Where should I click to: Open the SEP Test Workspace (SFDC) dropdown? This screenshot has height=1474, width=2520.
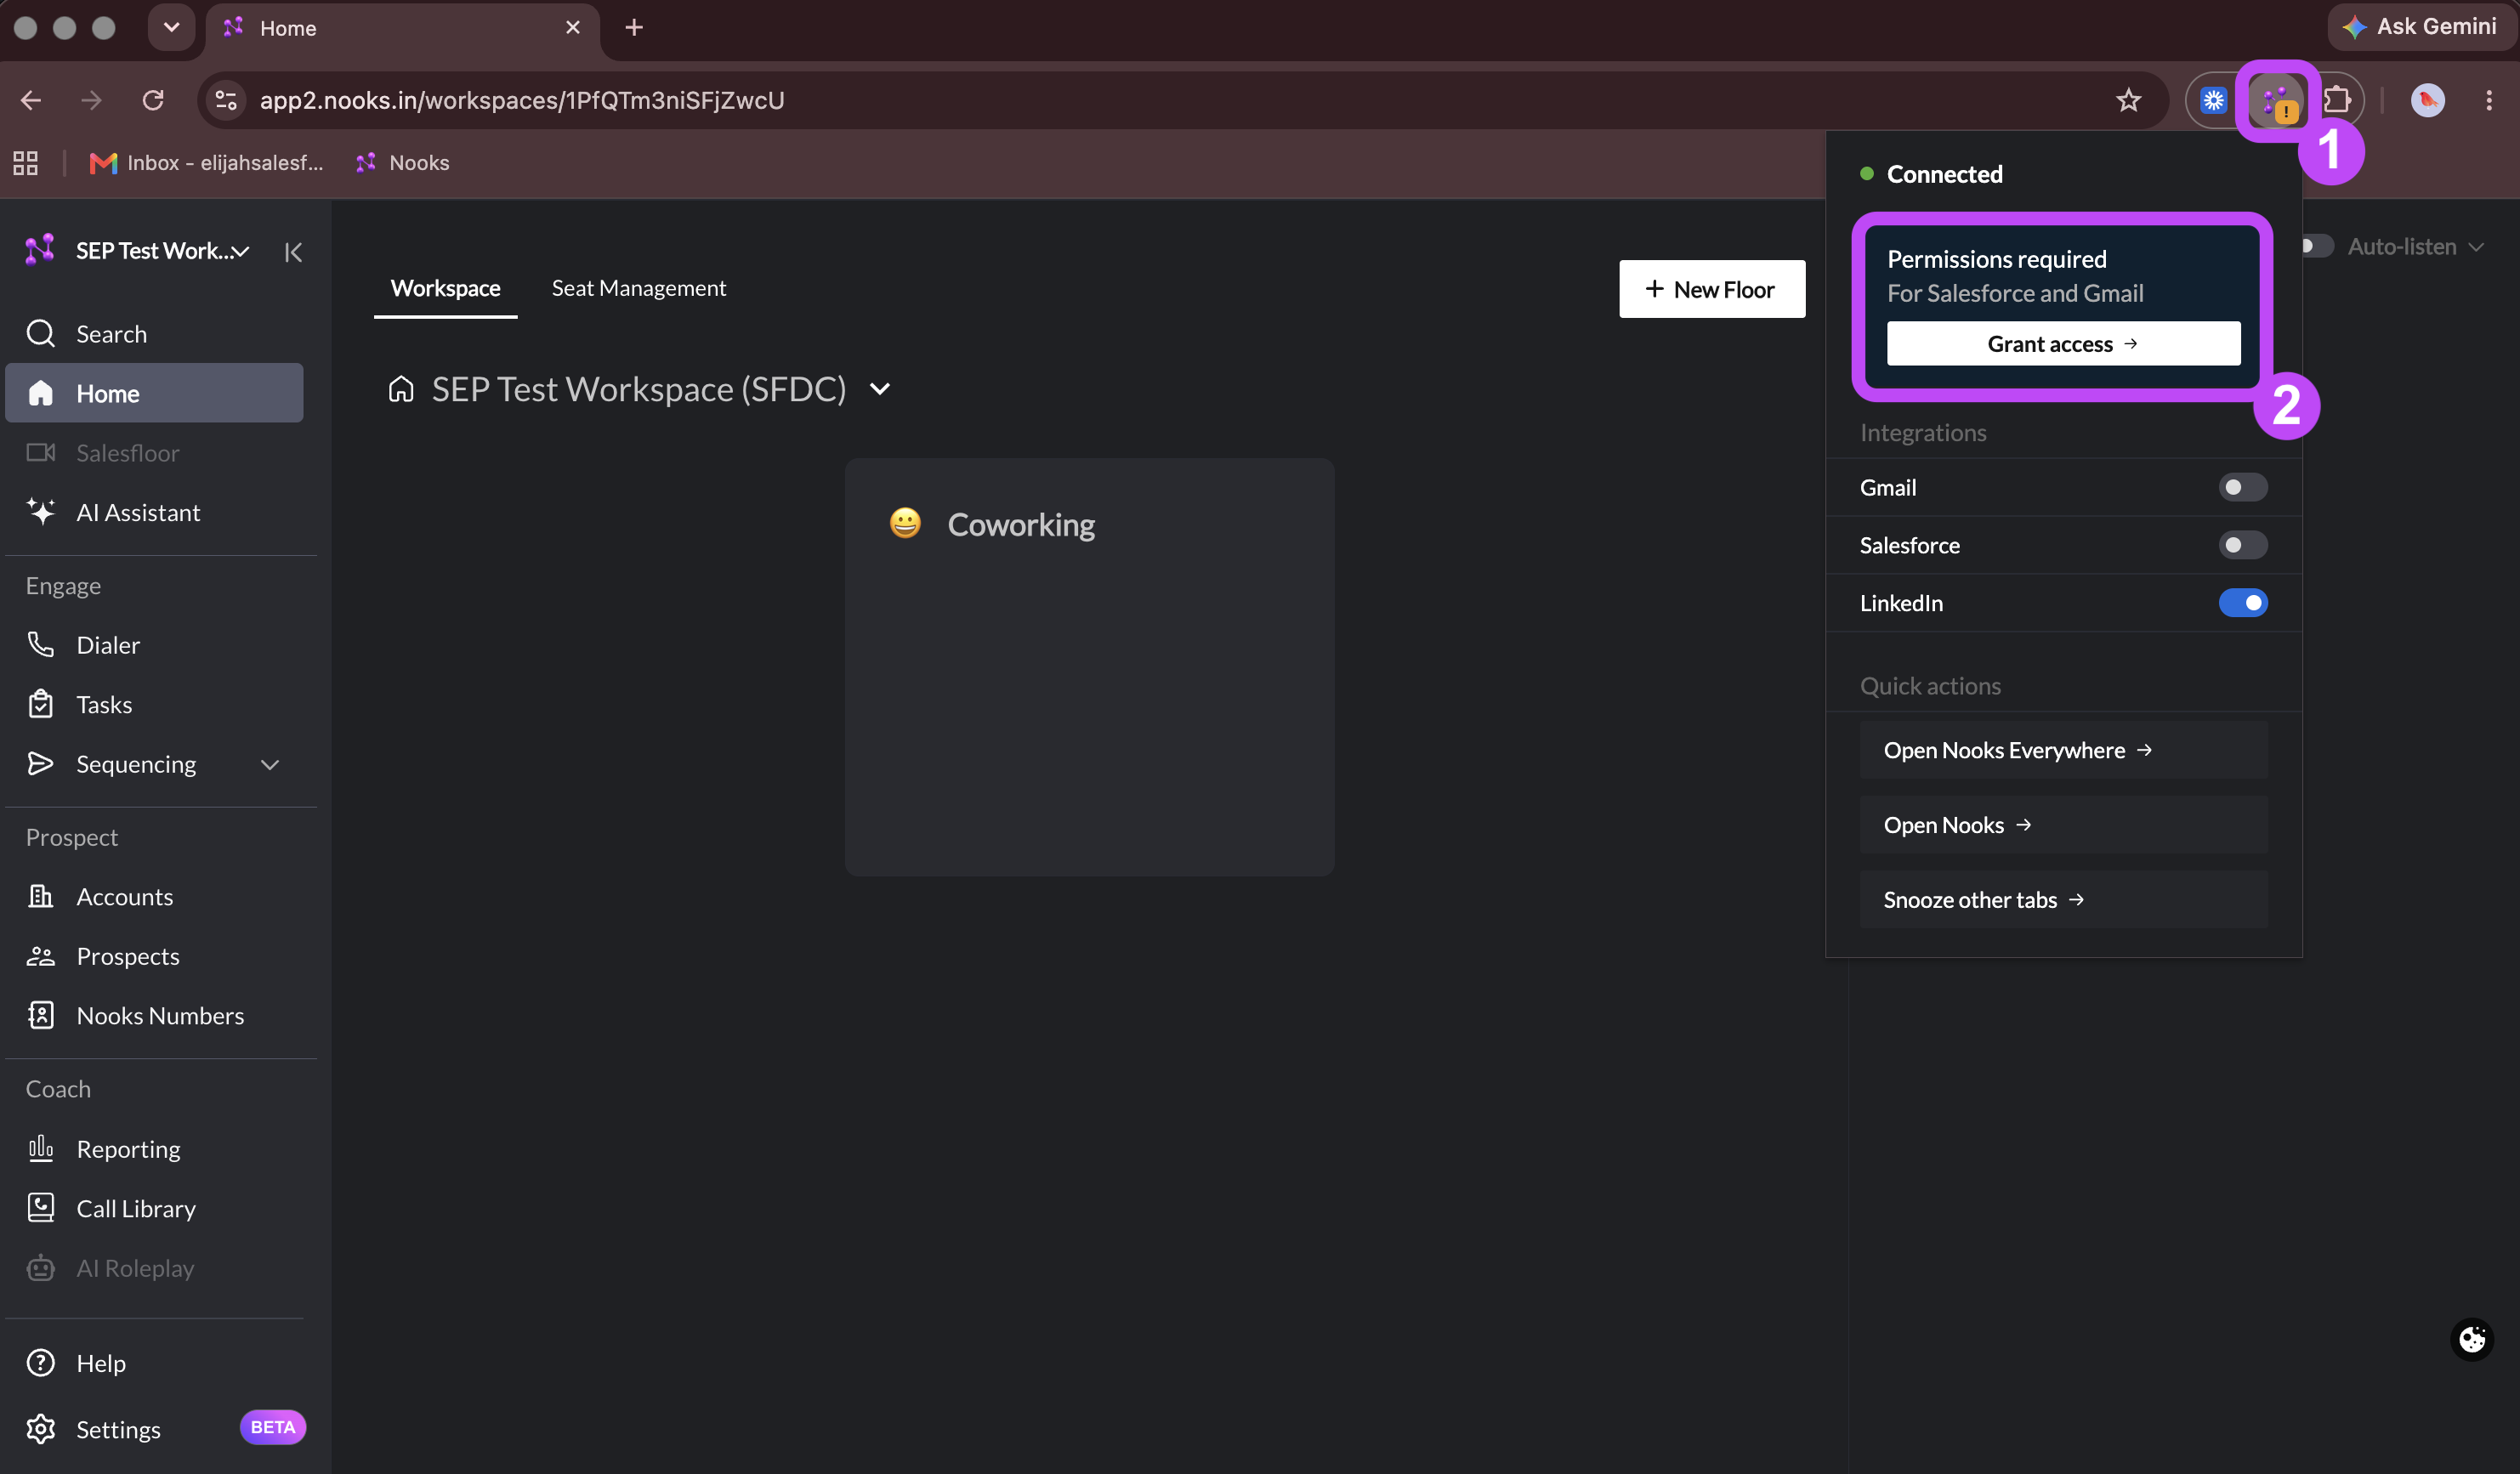(x=880, y=389)
